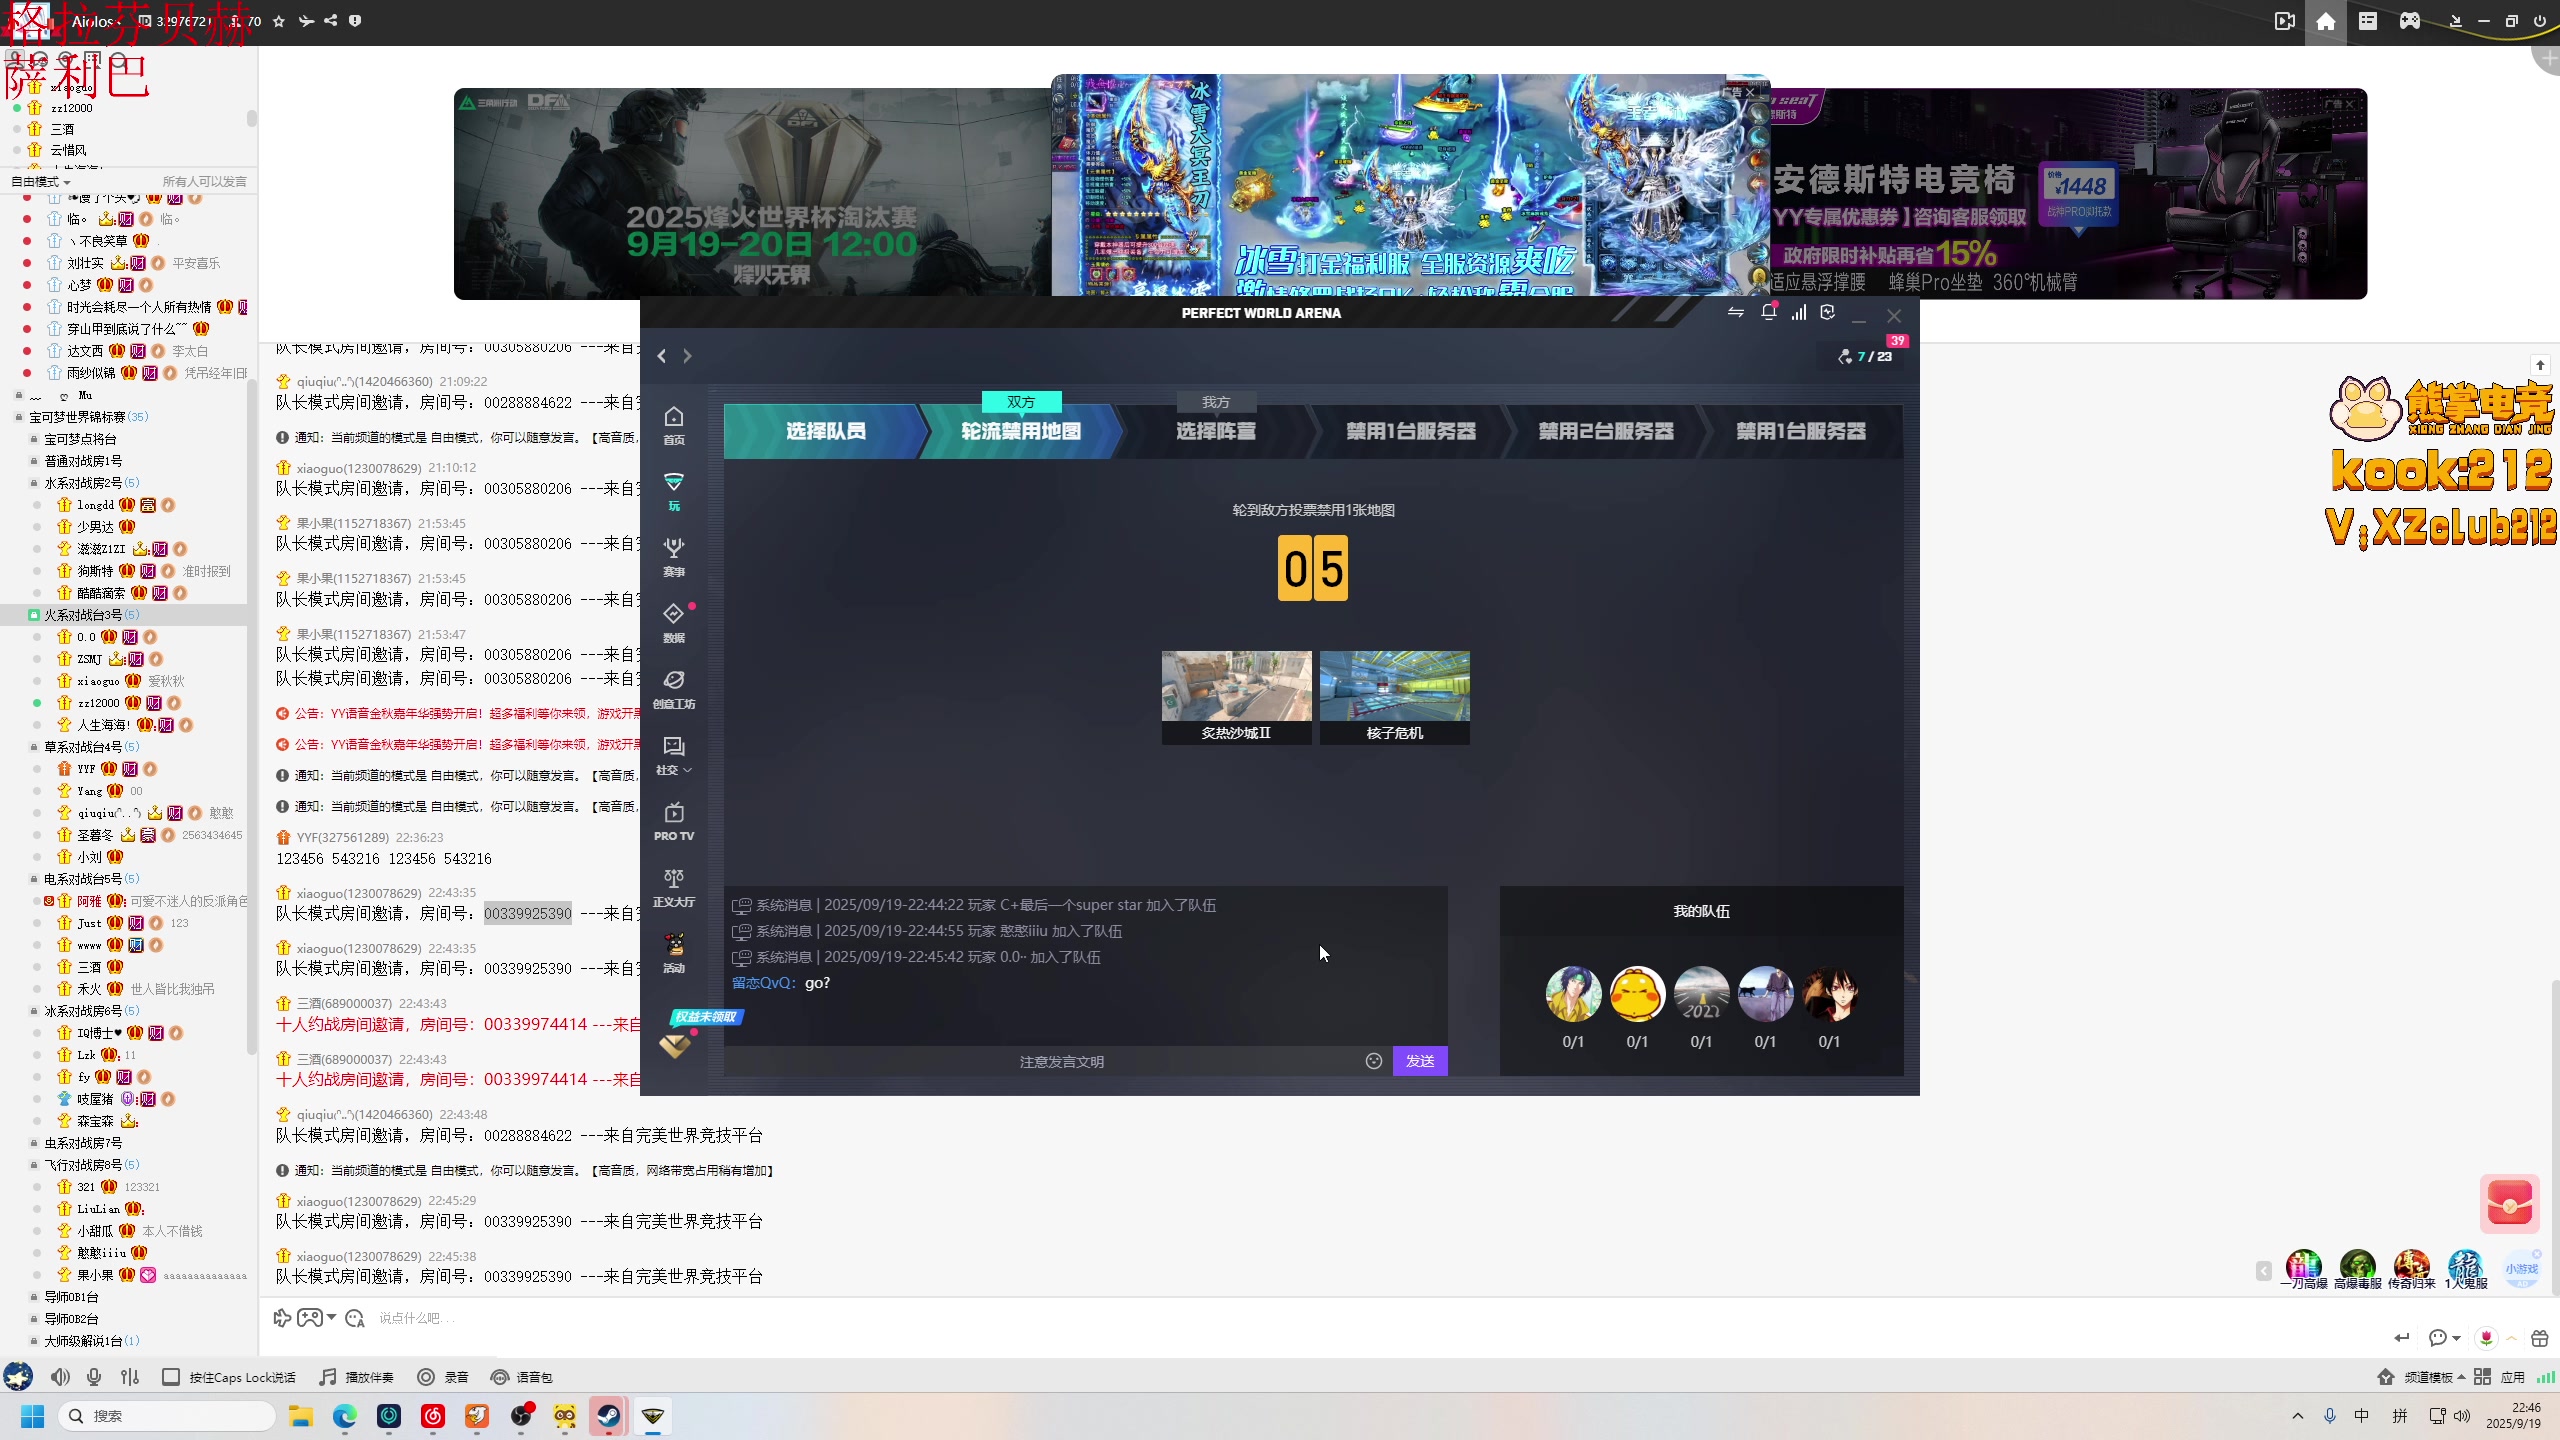2560x1440 pixels.
Task: Open the emoji picker in Arena chat
Action: coord(1374,1061)
